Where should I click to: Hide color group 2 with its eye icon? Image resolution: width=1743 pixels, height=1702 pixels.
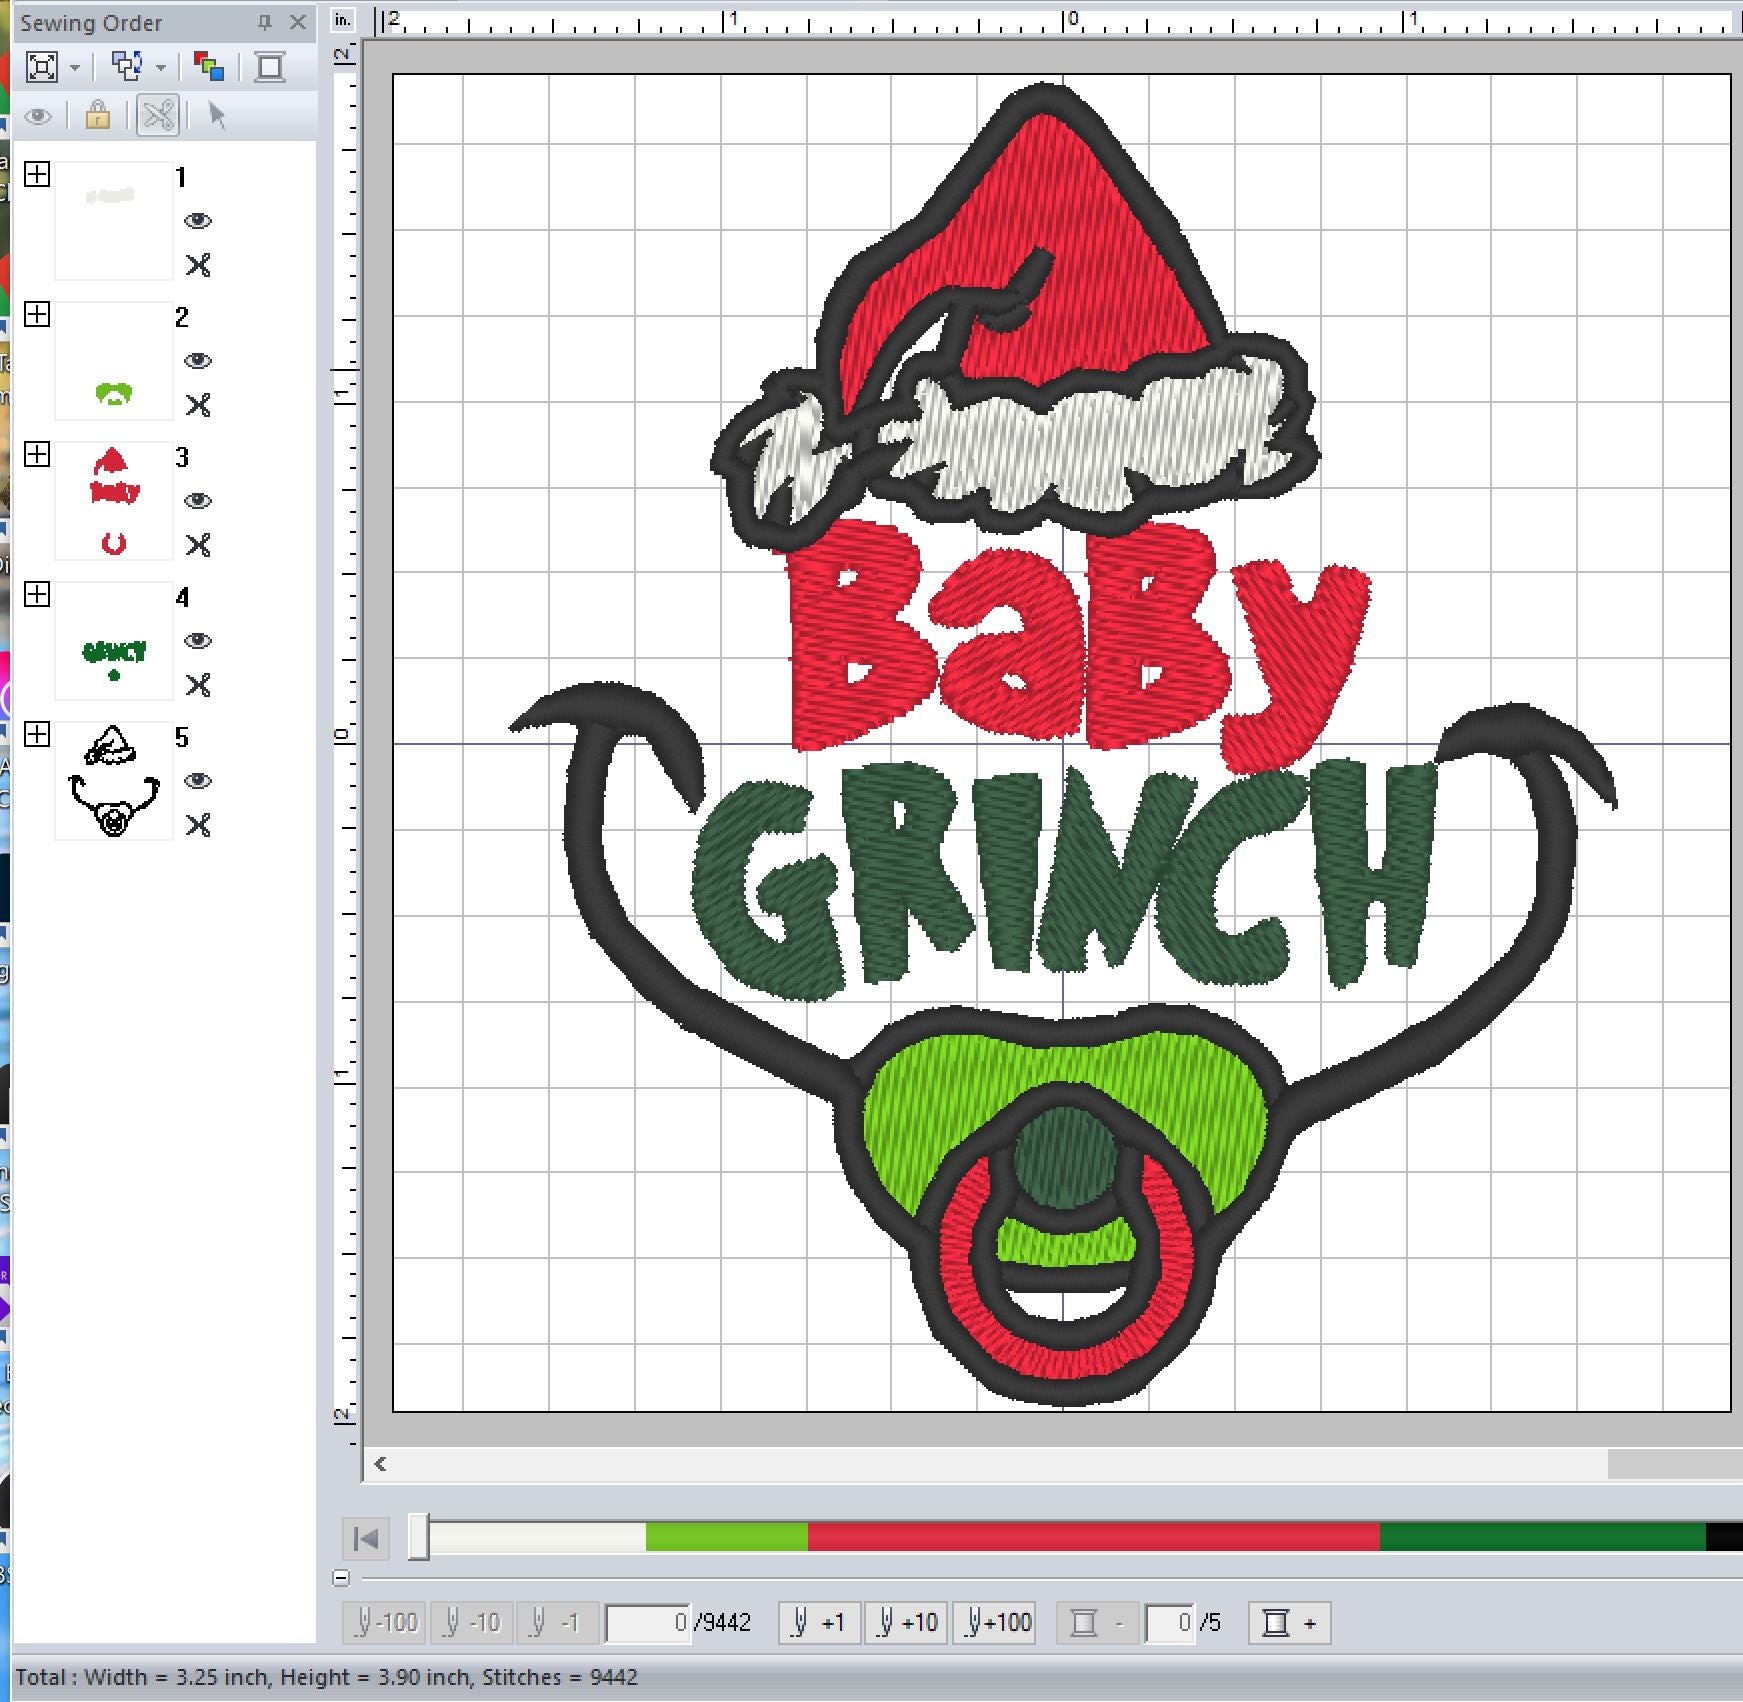(198, 361)
